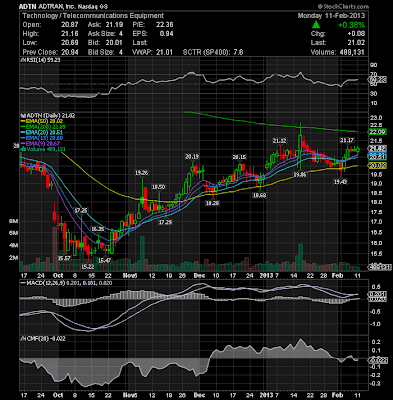Click the P/E ratio value 22.36
This screenshot has height=400, width=393.
tap(165, 25)
